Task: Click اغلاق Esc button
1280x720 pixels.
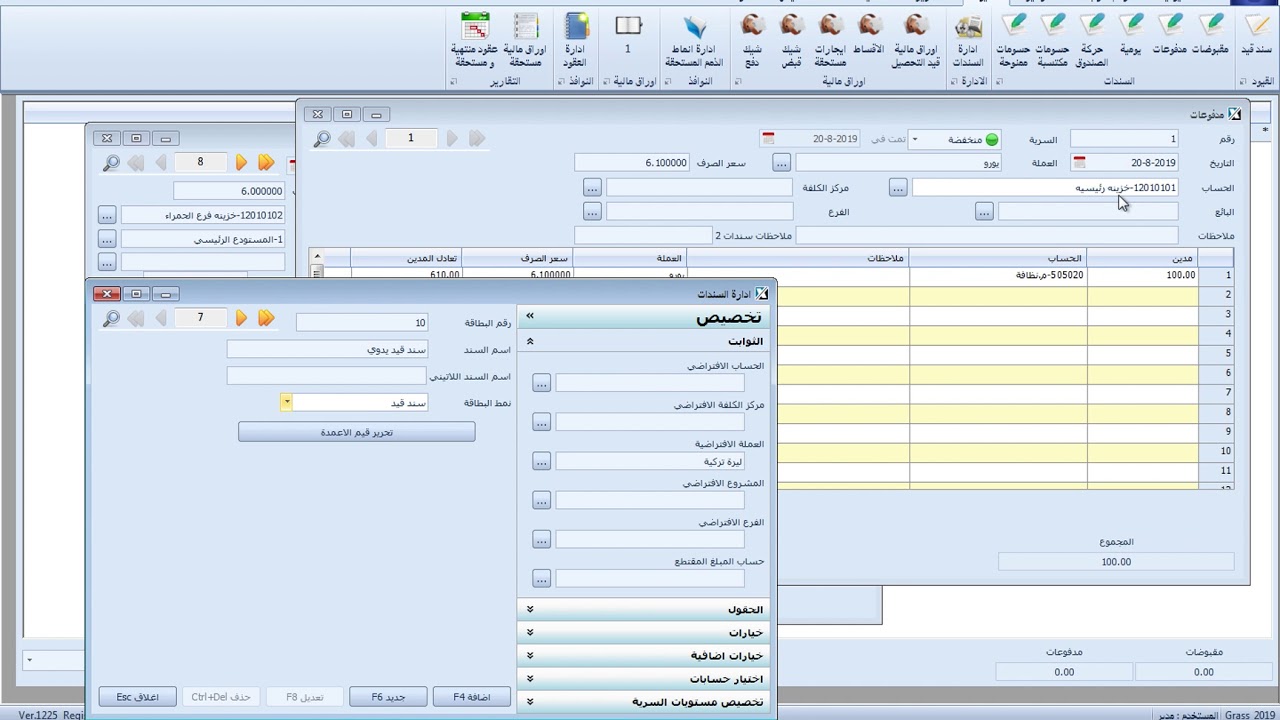Action: [x=138, y=697]
